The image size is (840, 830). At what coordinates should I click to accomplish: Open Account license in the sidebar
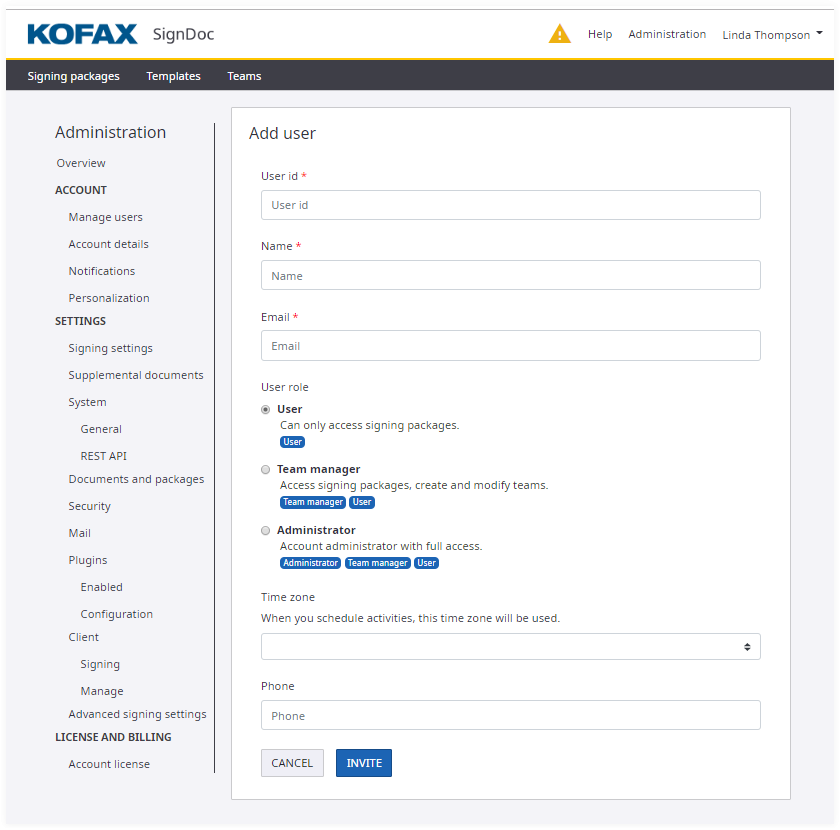click(109, 764)
